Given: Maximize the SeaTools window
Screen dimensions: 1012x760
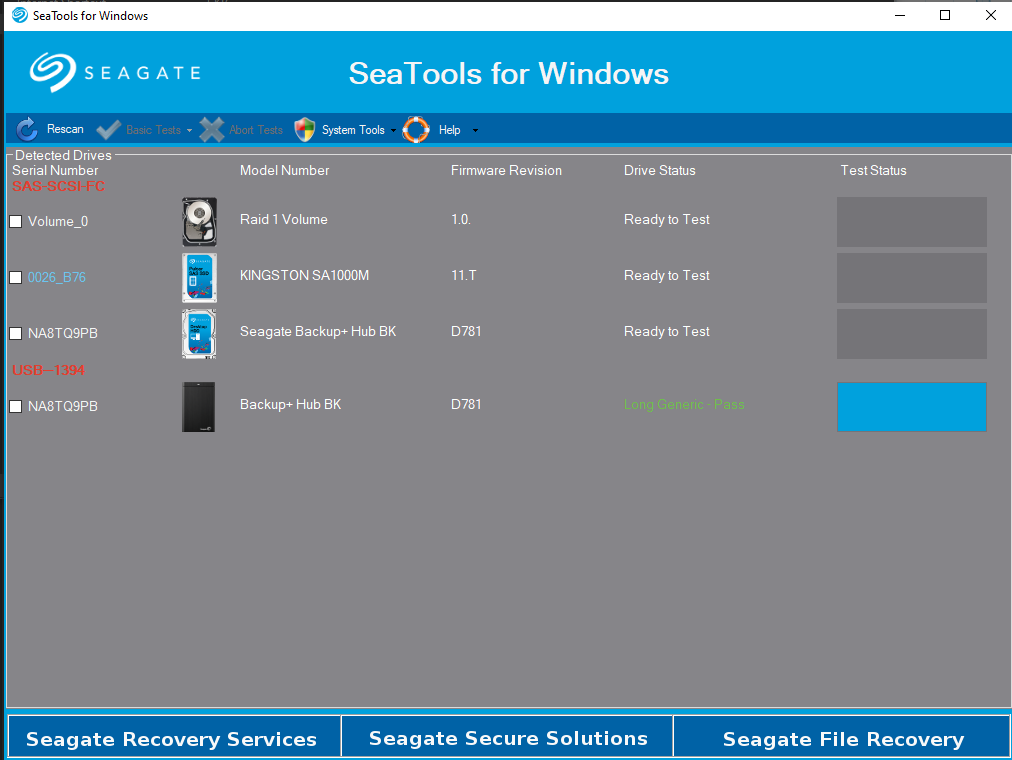Looking at the screenshot, I should pos(945,15).
